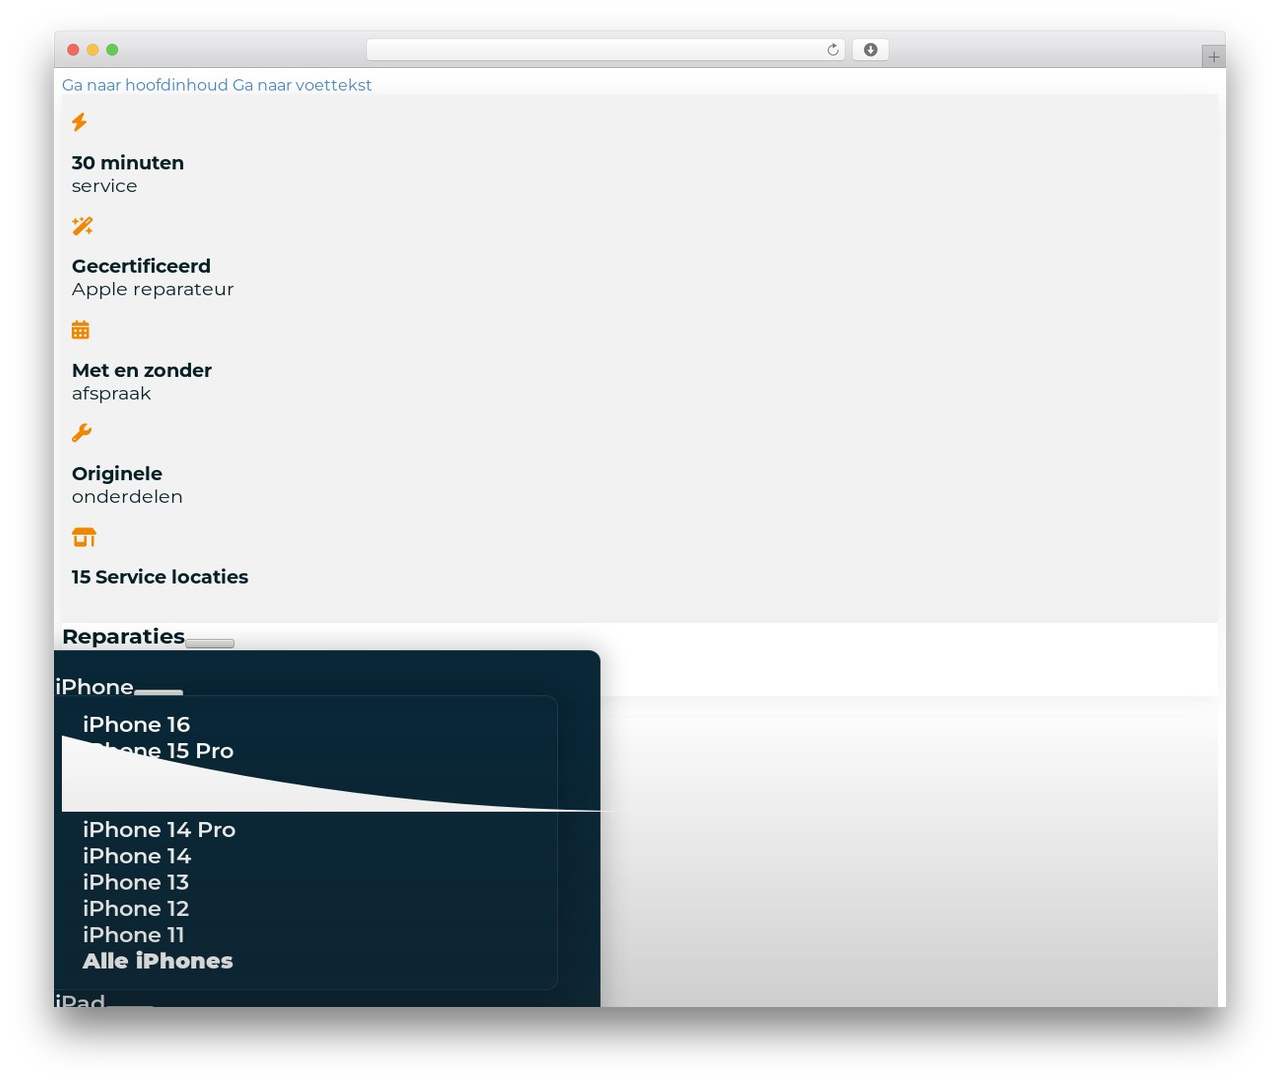Click the onderdelen text
Viewport: 1280px width, 1084px height.
click(127, 497)
